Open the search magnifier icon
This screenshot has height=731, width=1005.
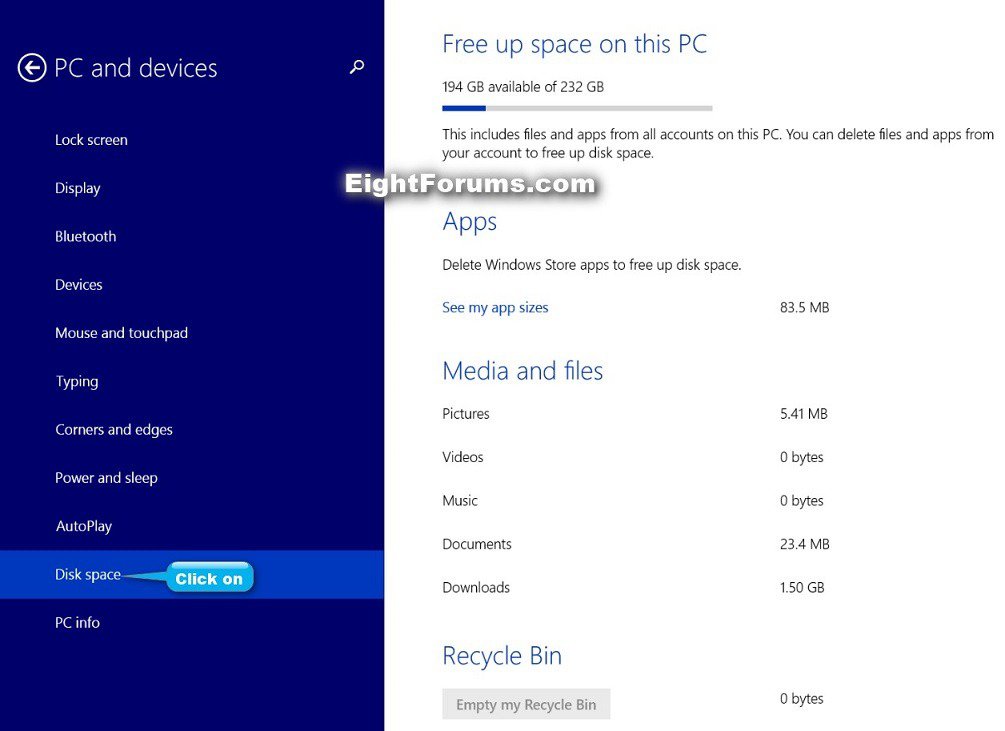pyautogui.click(x=357, y=67)
